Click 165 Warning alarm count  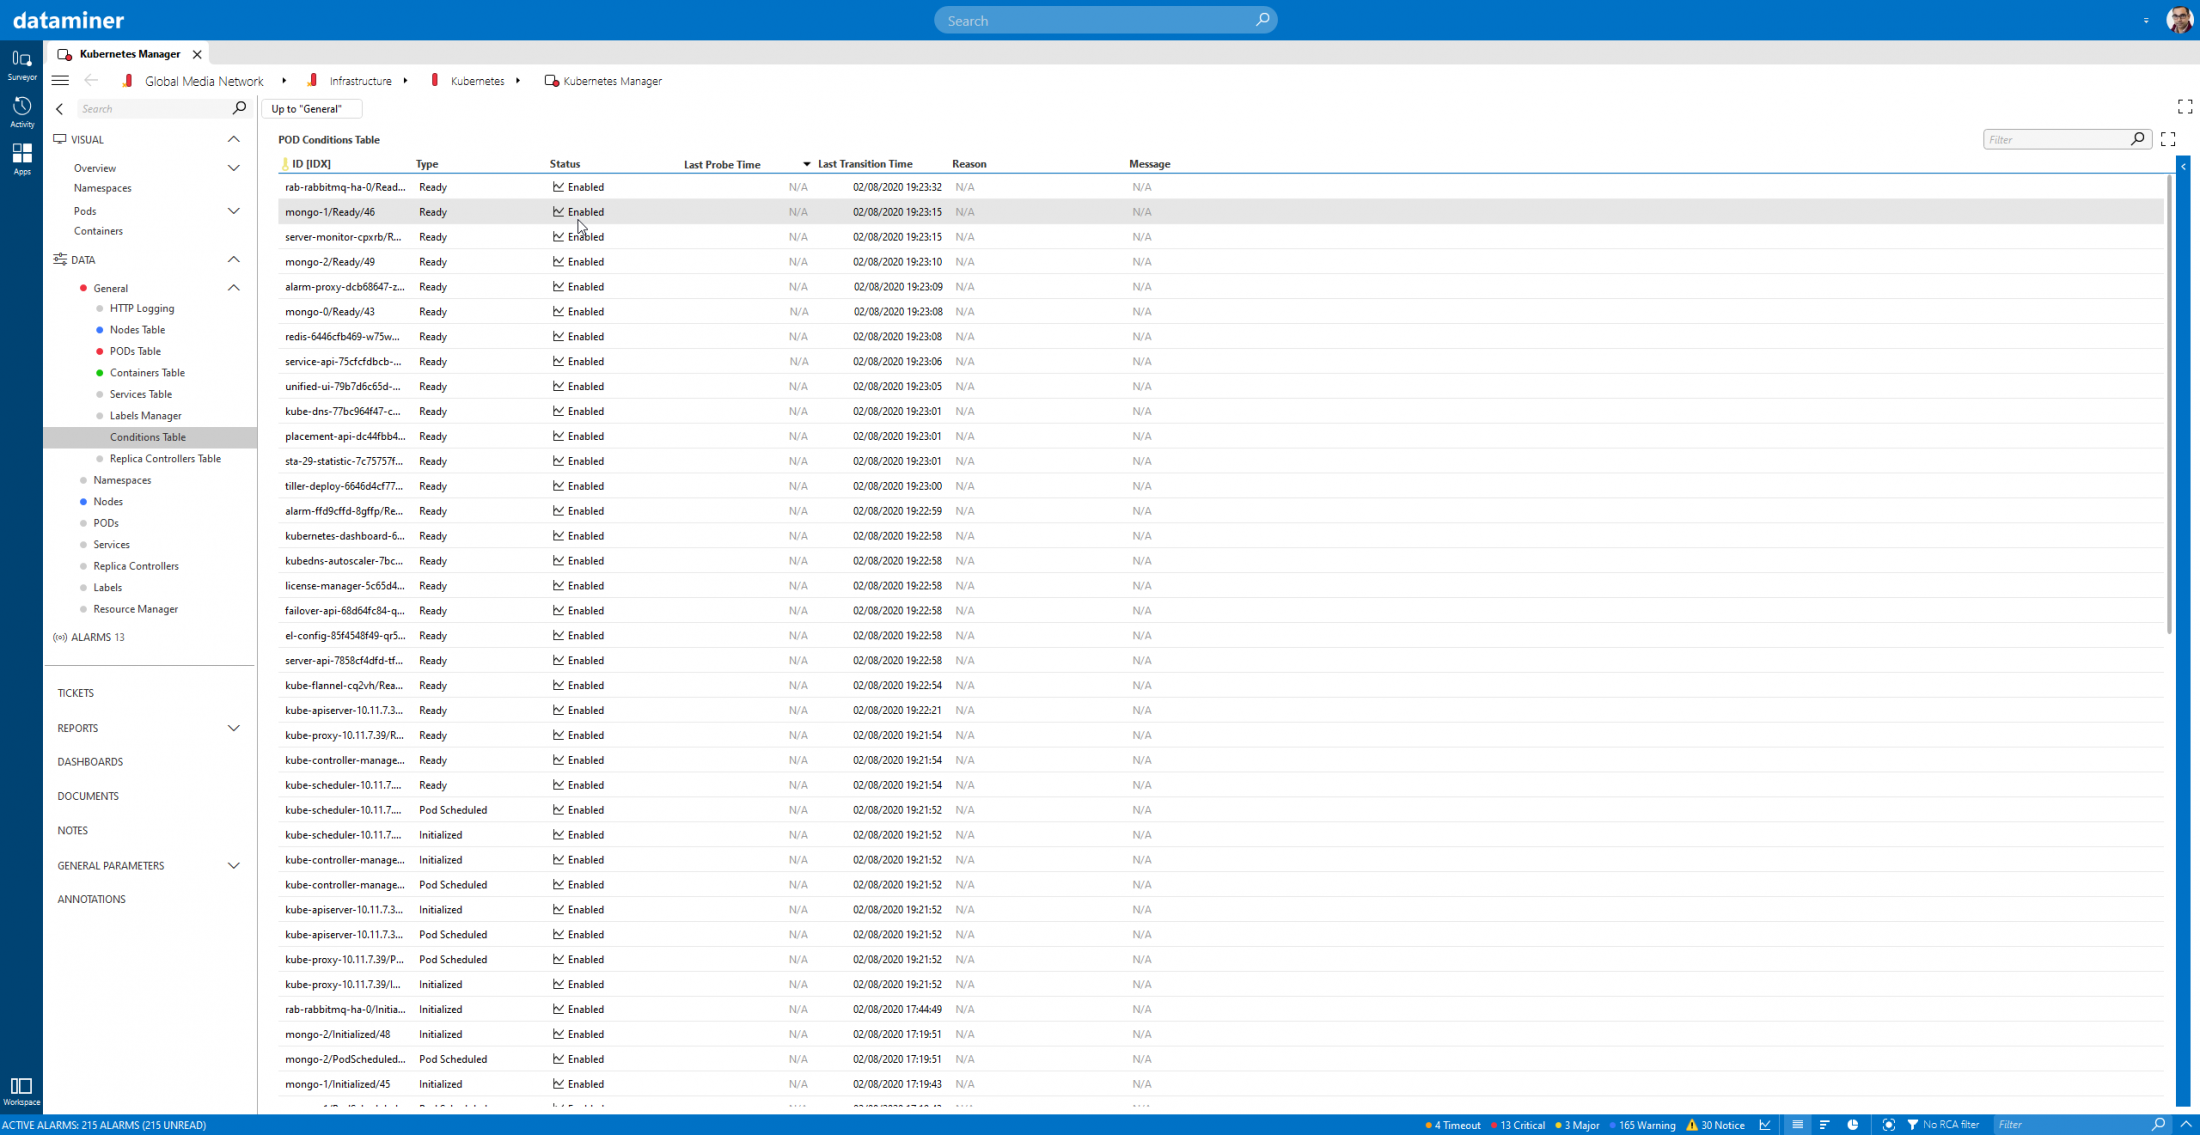(x=1643, y=1125)
